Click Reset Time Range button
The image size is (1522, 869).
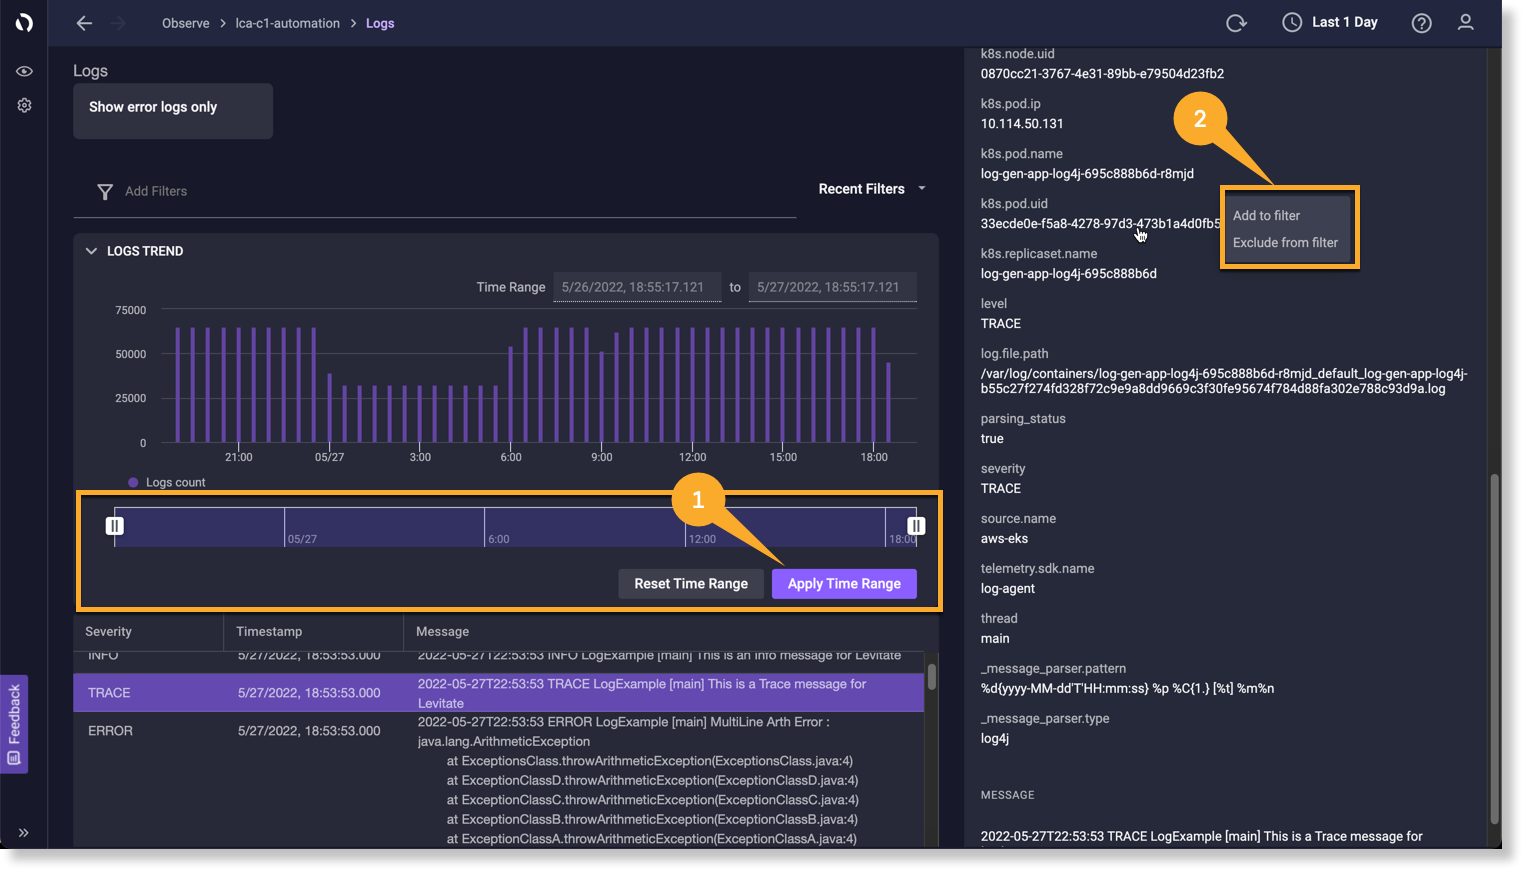point(691,584)
